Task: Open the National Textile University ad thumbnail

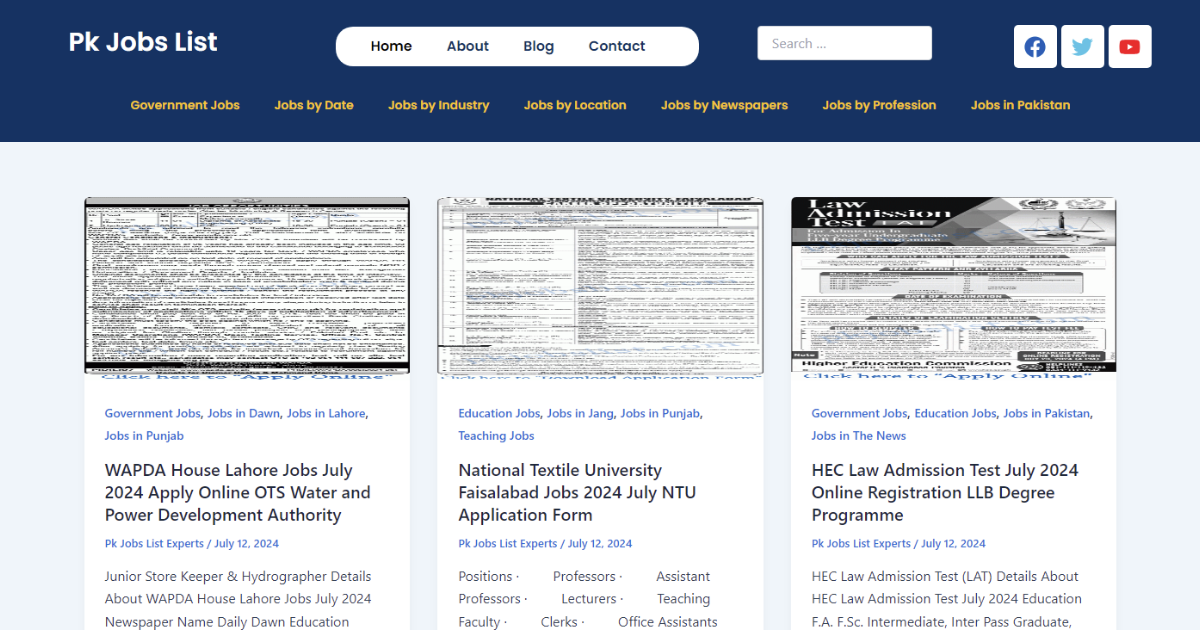Action: coord(600,287)
